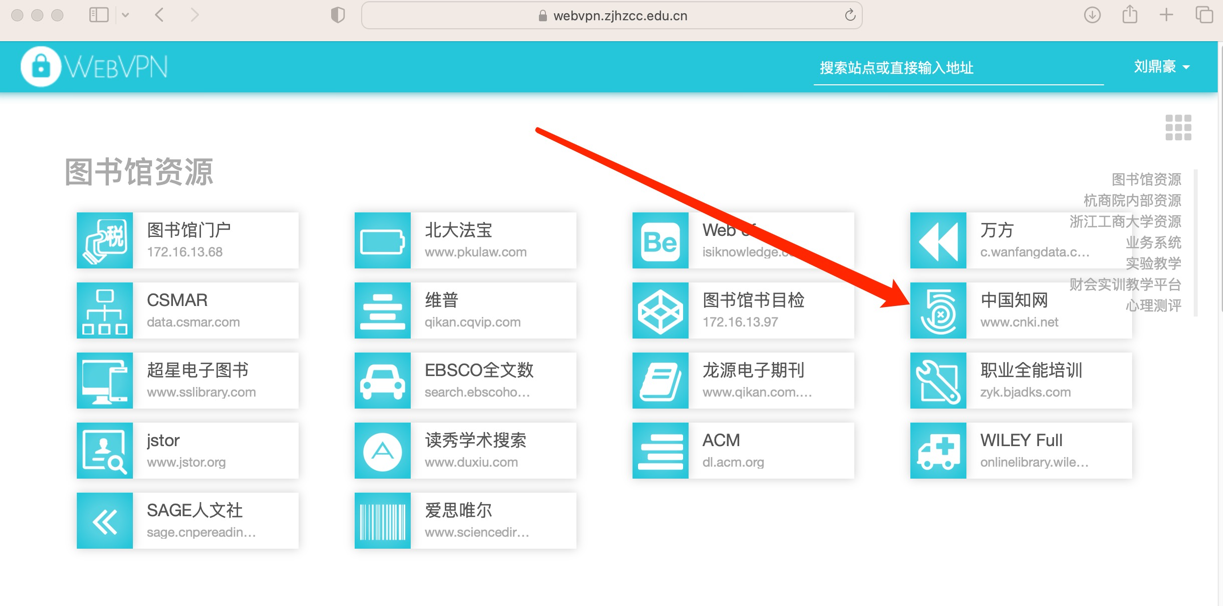
Task: Click the WILEY Full title text
Action: pyautogui.click(x=1021, y=440)
